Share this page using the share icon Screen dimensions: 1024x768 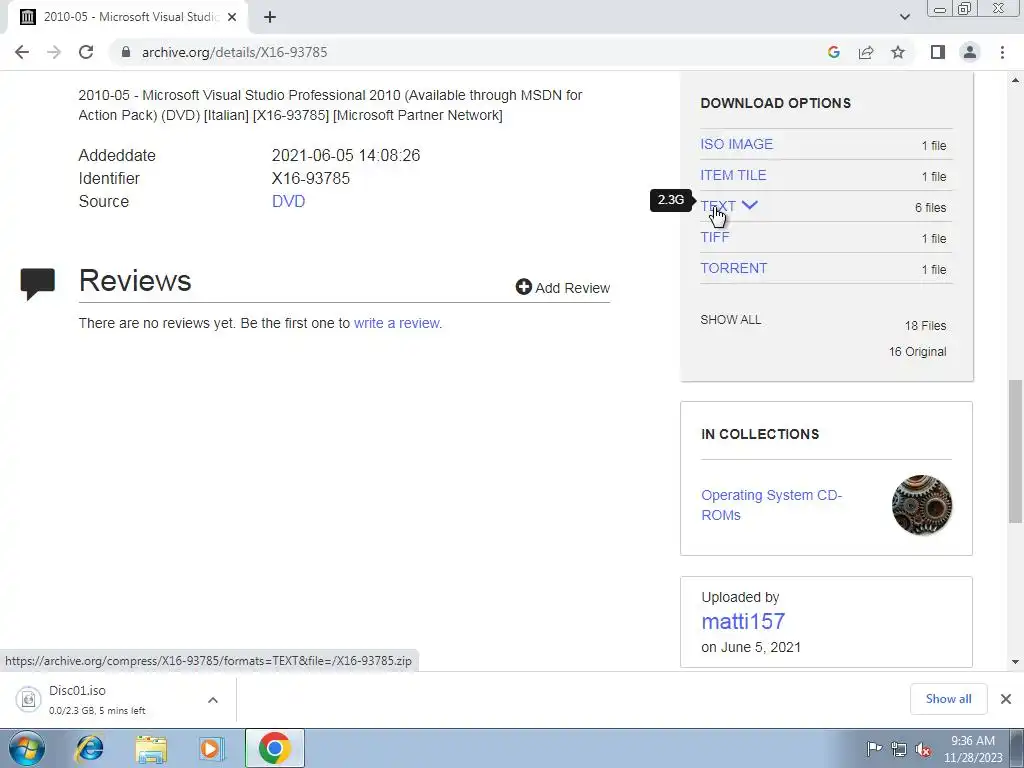(x=866, y=52)
